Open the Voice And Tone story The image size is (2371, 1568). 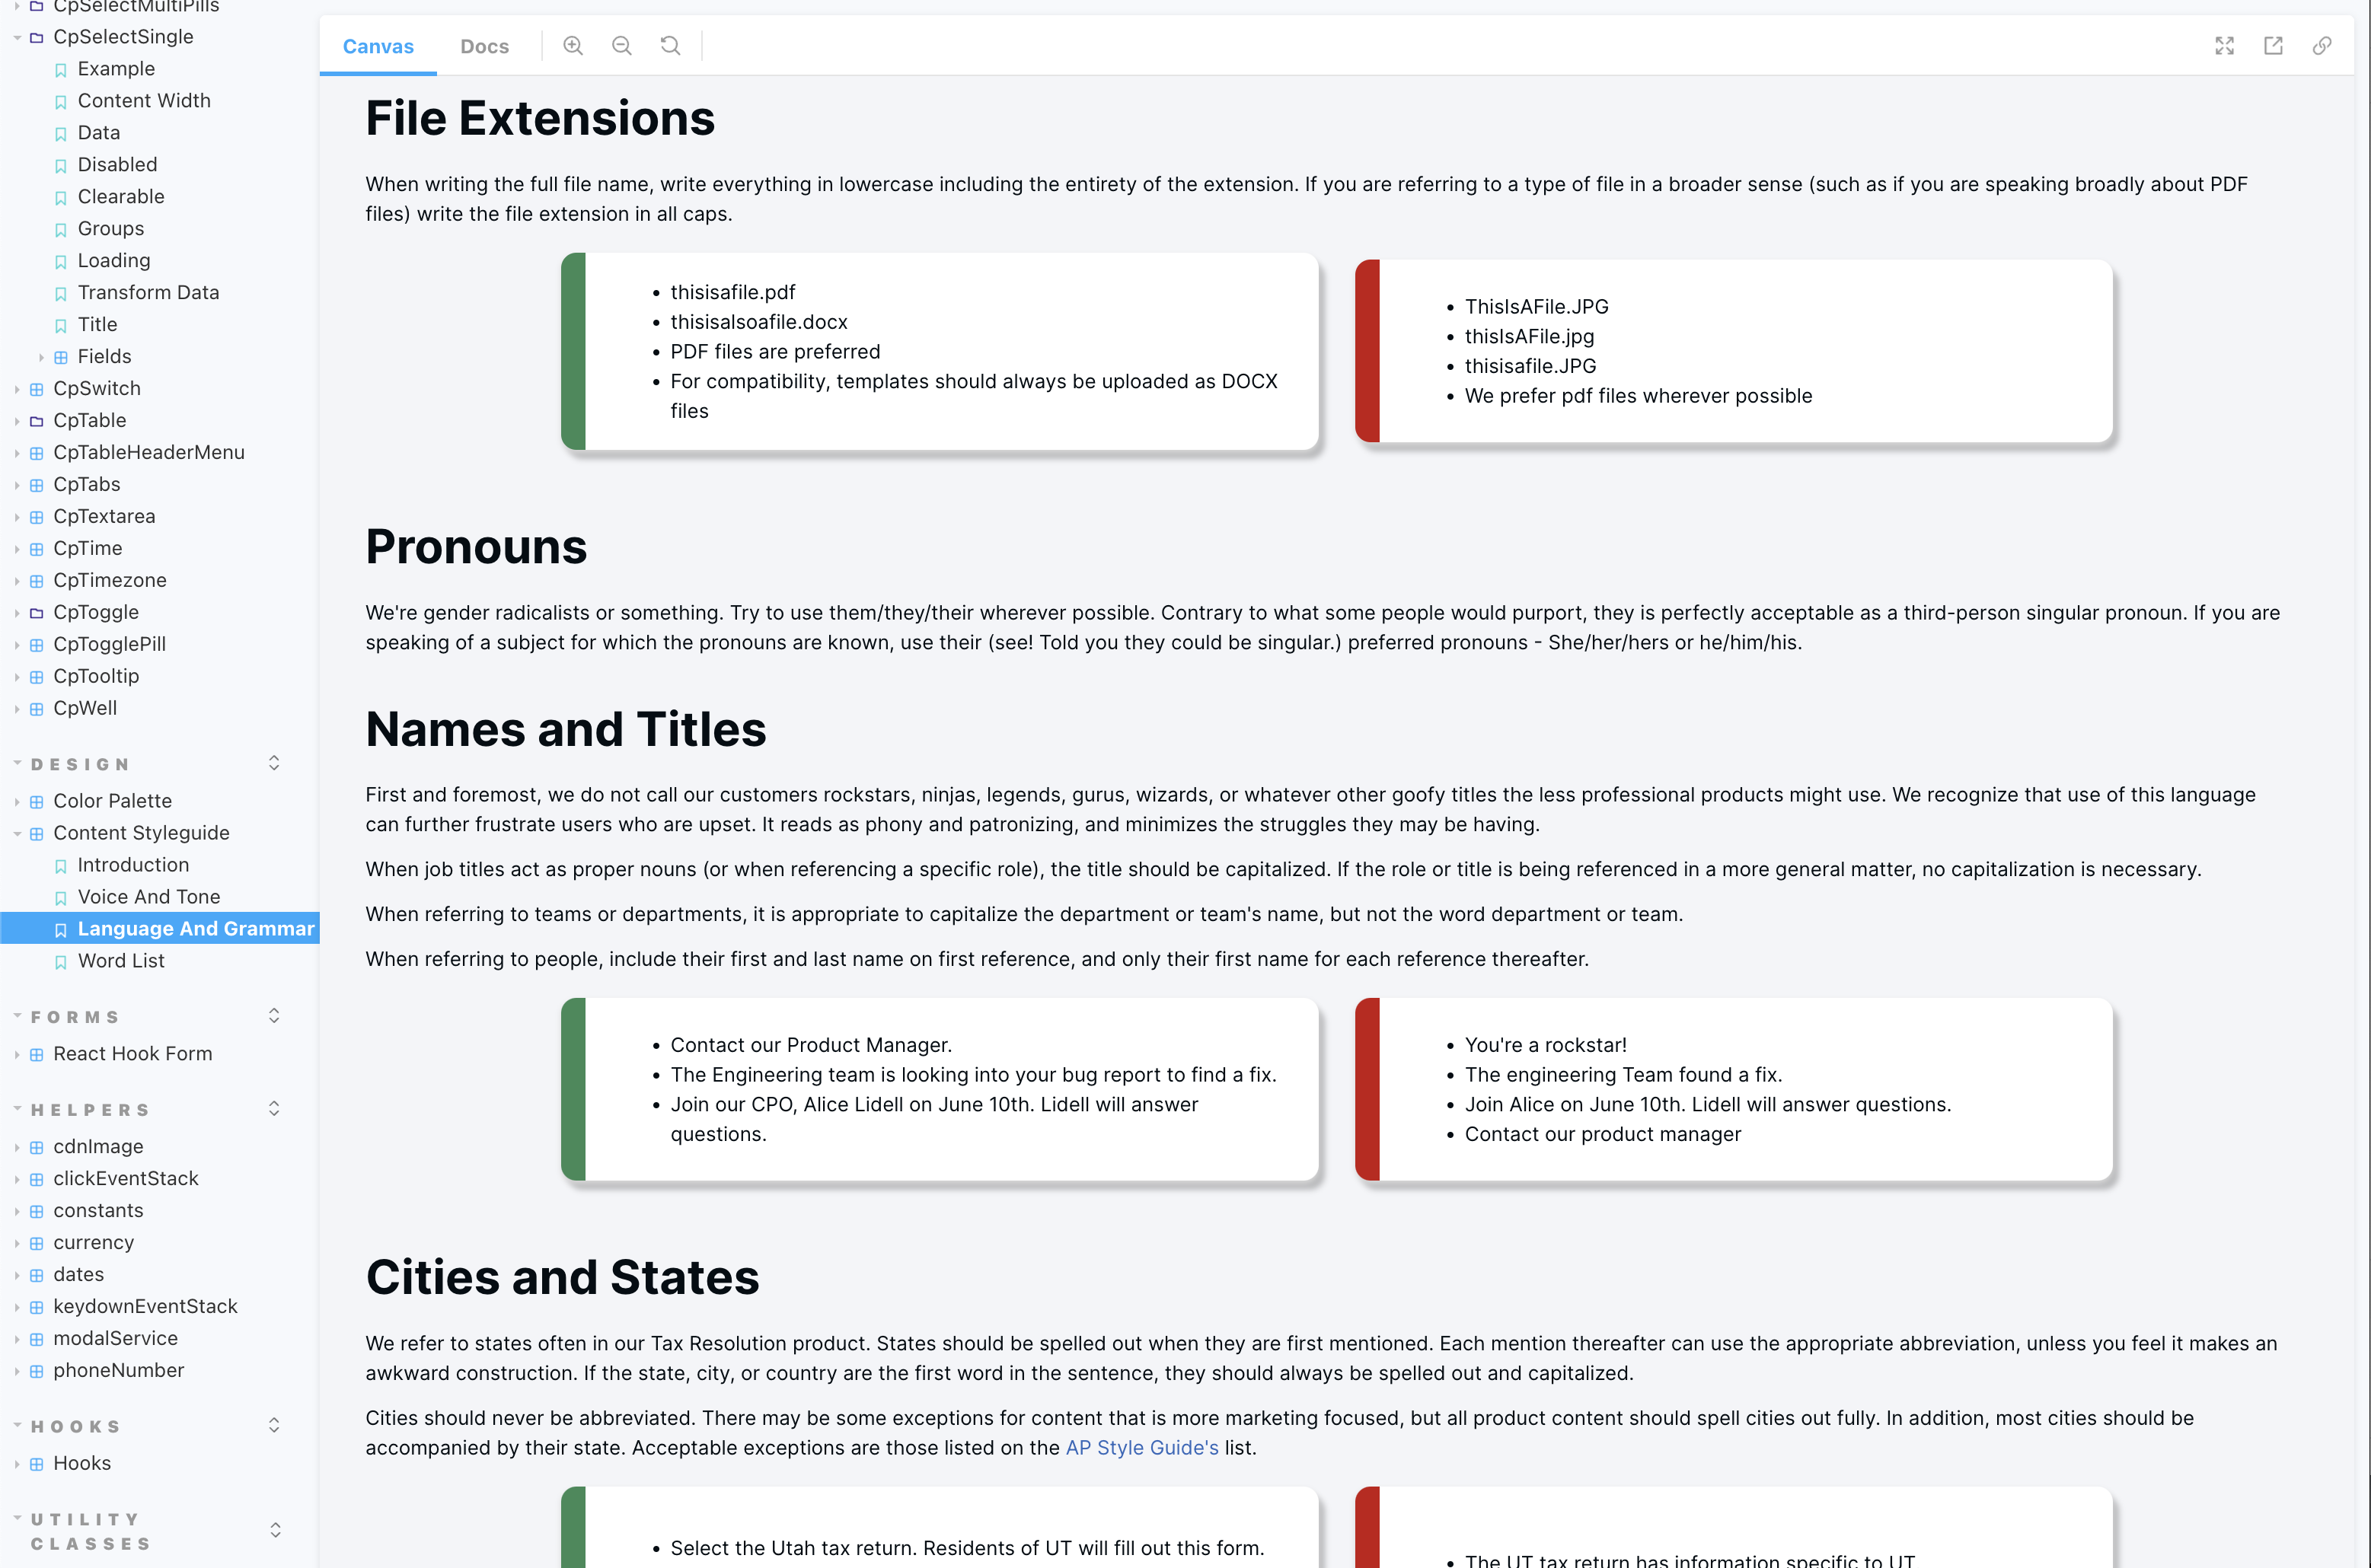[x=149, y=897]
